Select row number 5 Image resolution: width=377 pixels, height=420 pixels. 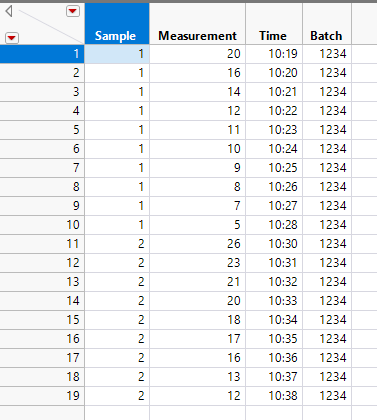pos(42,130)
